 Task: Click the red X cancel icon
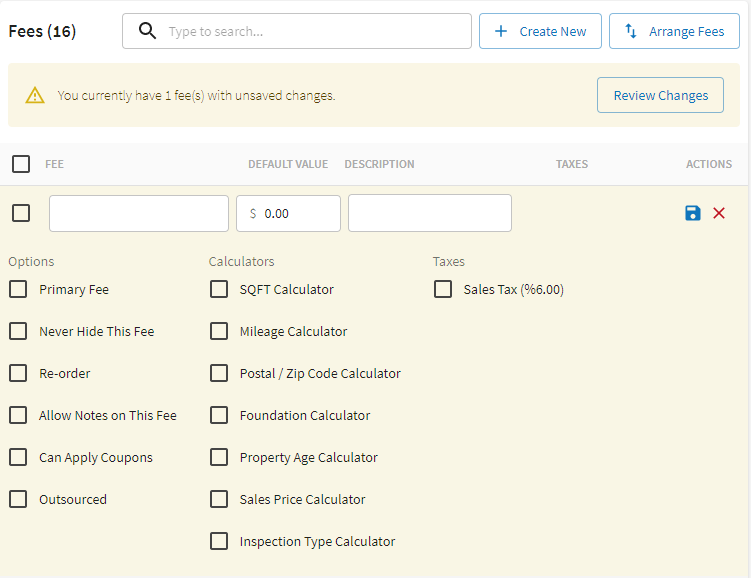tap(719, 213)
